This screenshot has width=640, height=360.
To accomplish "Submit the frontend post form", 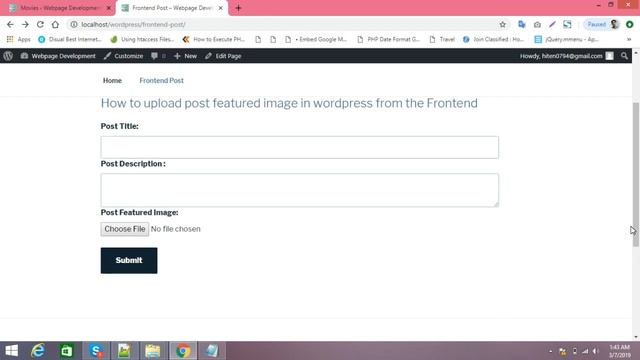I will pos(129,260).
